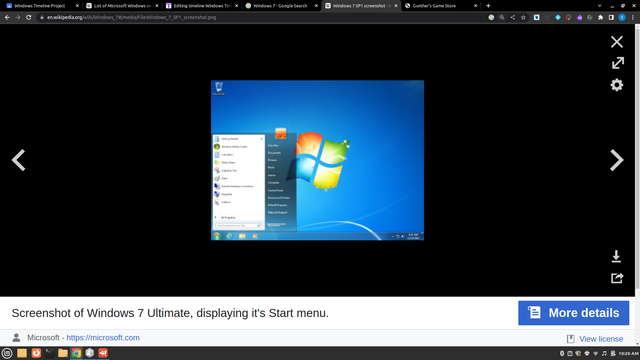640x360 pixels.
Task: Open the cyan diamond extension icon
Action: pos(558,18)
